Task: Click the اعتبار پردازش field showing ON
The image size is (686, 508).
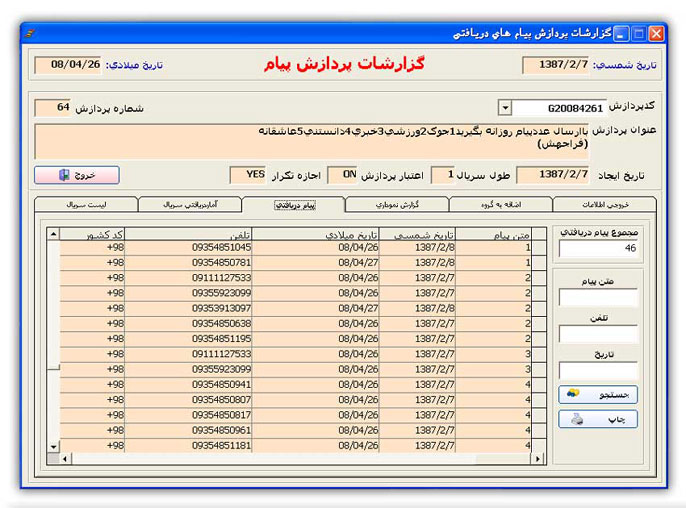Action: (343, 175)
